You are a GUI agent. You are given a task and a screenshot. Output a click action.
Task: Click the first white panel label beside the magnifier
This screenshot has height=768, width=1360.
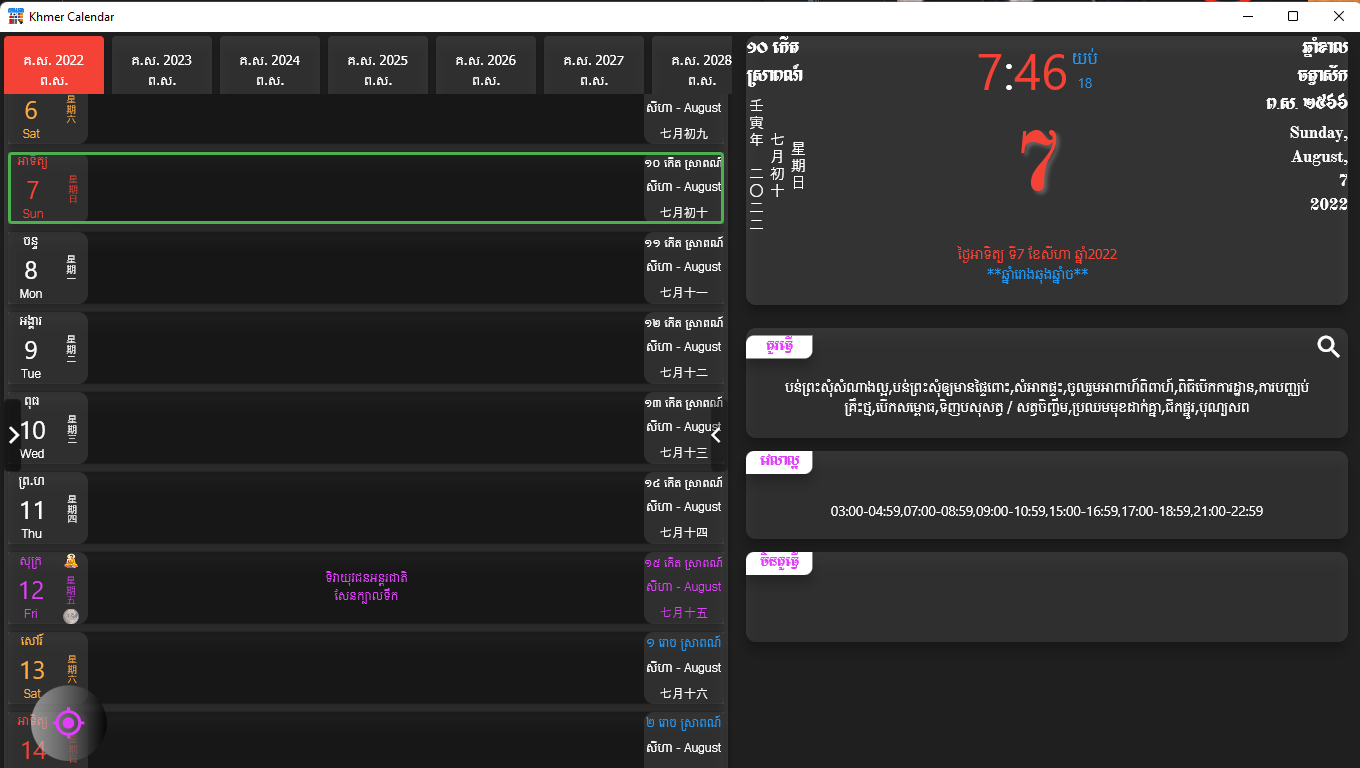pos(780,346)
